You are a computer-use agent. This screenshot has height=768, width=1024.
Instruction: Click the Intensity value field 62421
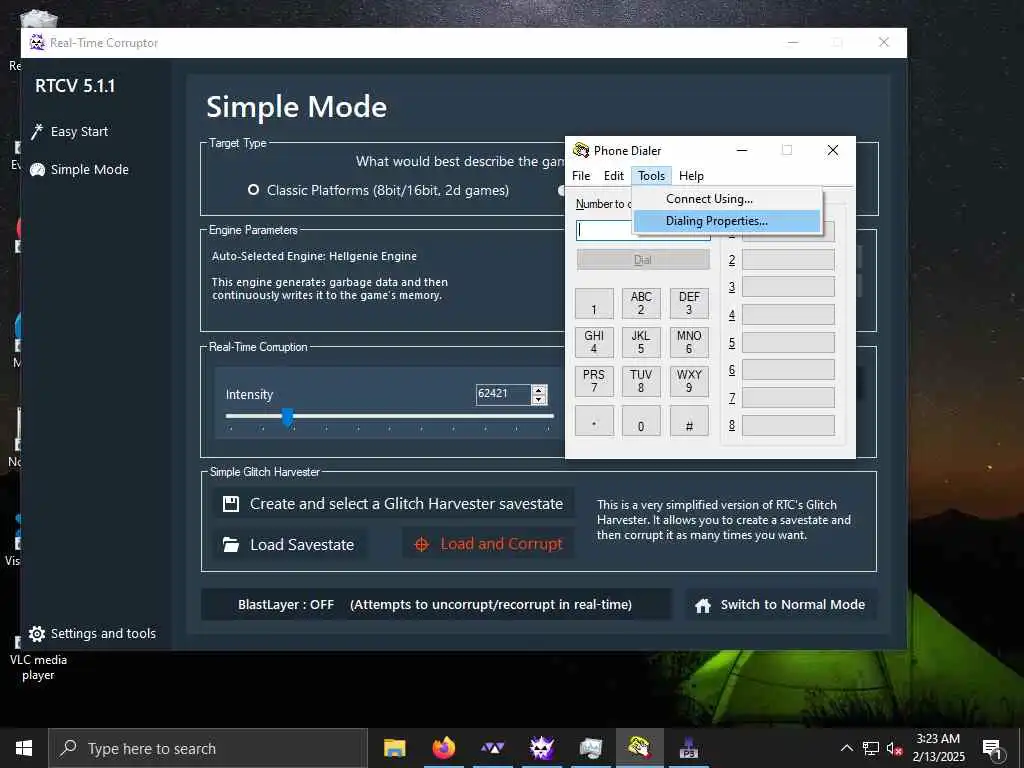tap(503, 394)
